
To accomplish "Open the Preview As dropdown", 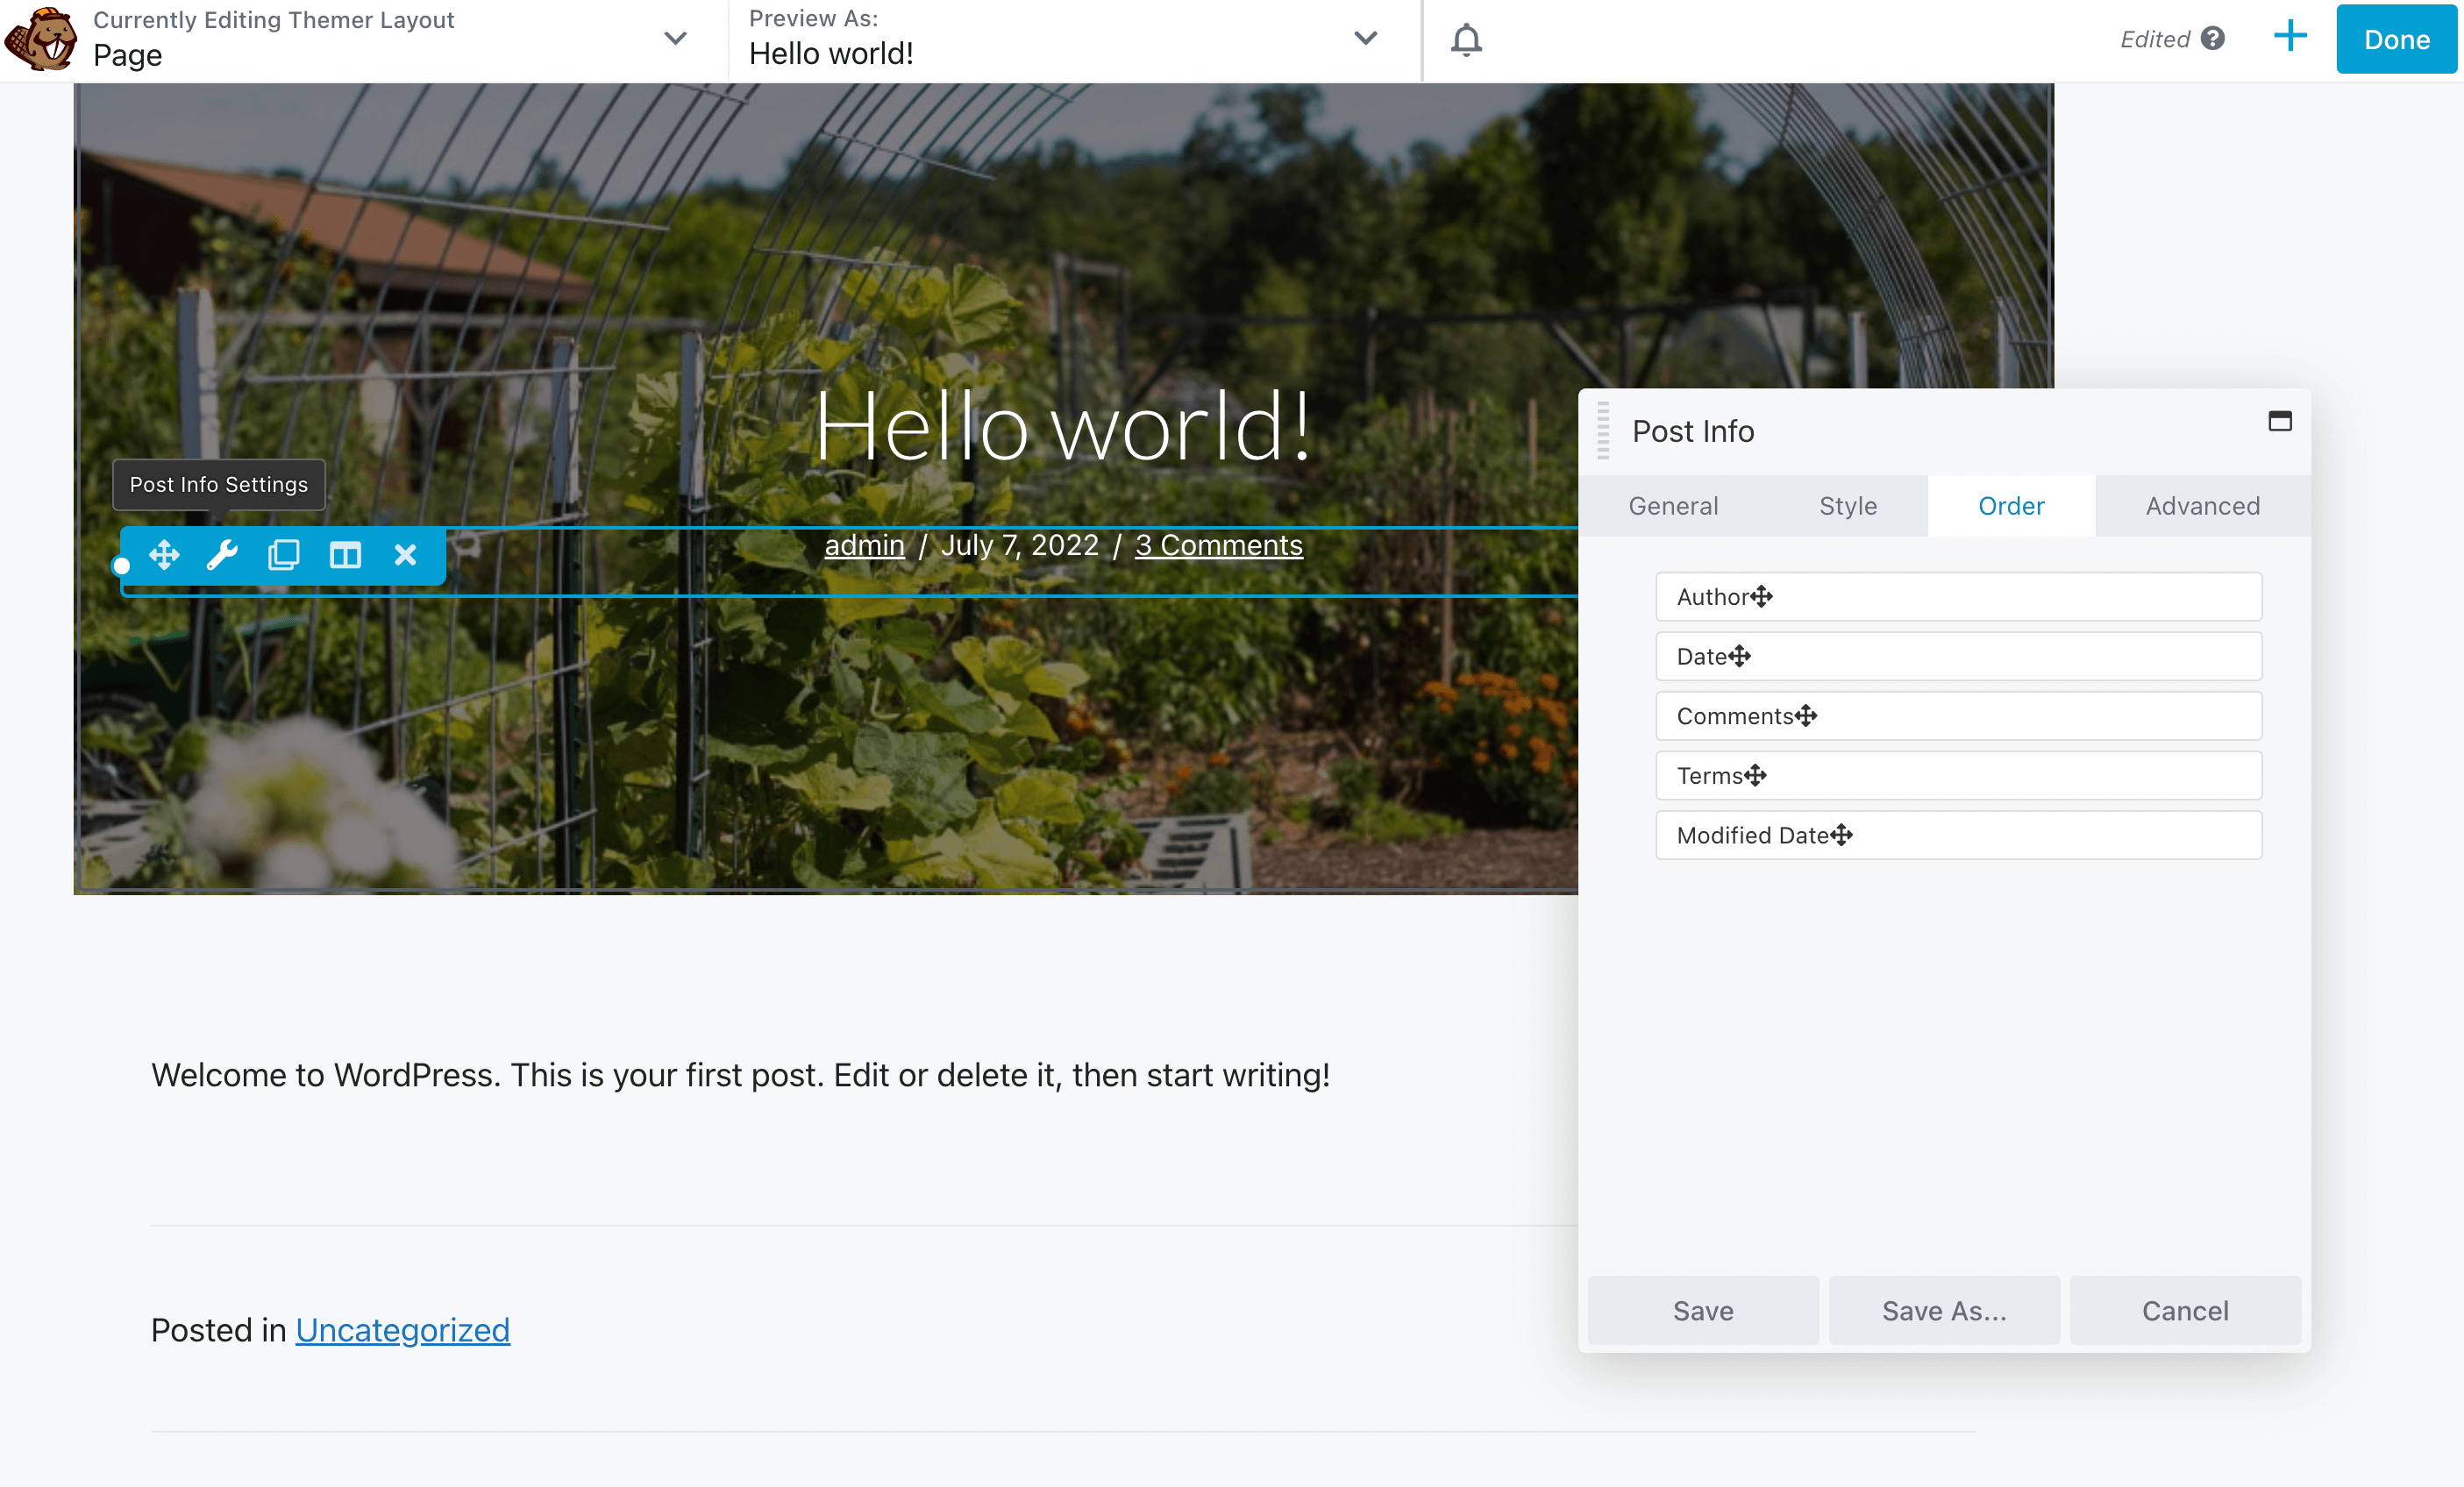I will pos(1365,39).
